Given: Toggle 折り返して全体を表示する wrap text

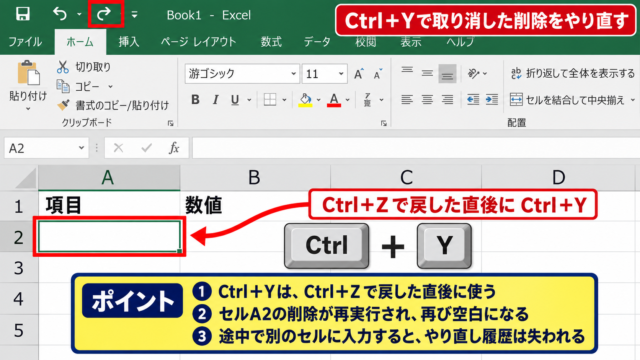Looking at the screenshot, I should click(573, 73).
